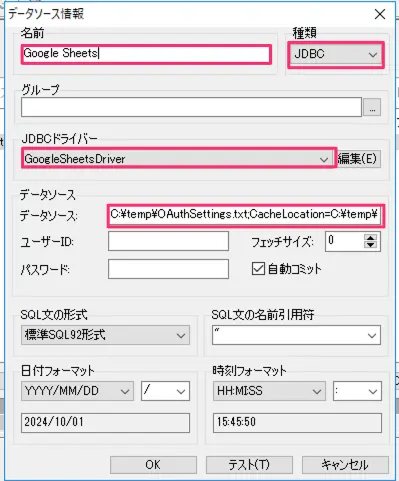Click the date preview field 2024/10/01

click(x=105, y=423)
